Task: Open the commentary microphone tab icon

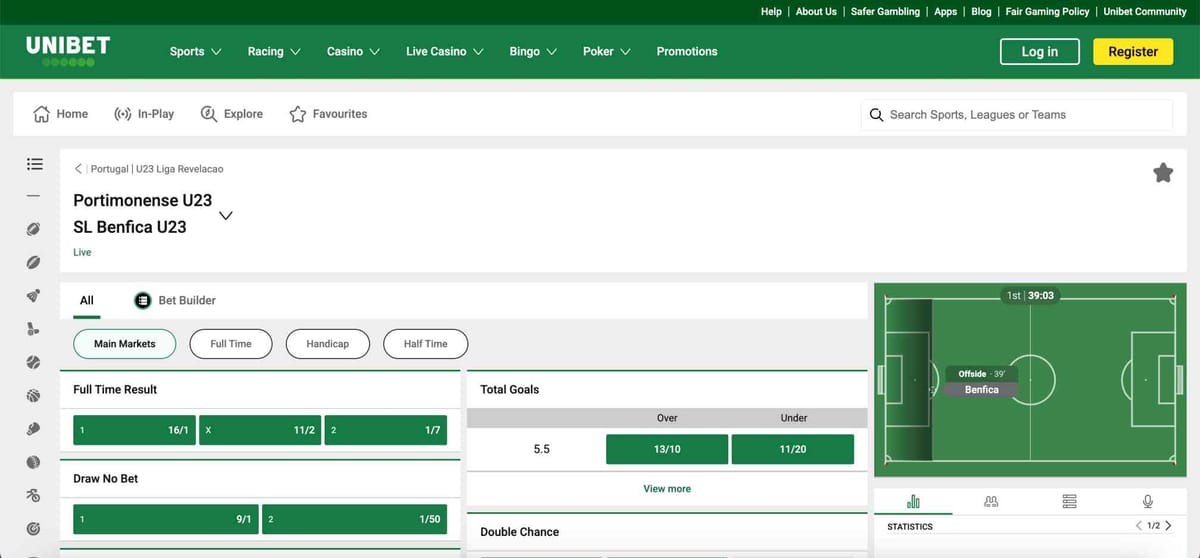Action: (1148, 501)
